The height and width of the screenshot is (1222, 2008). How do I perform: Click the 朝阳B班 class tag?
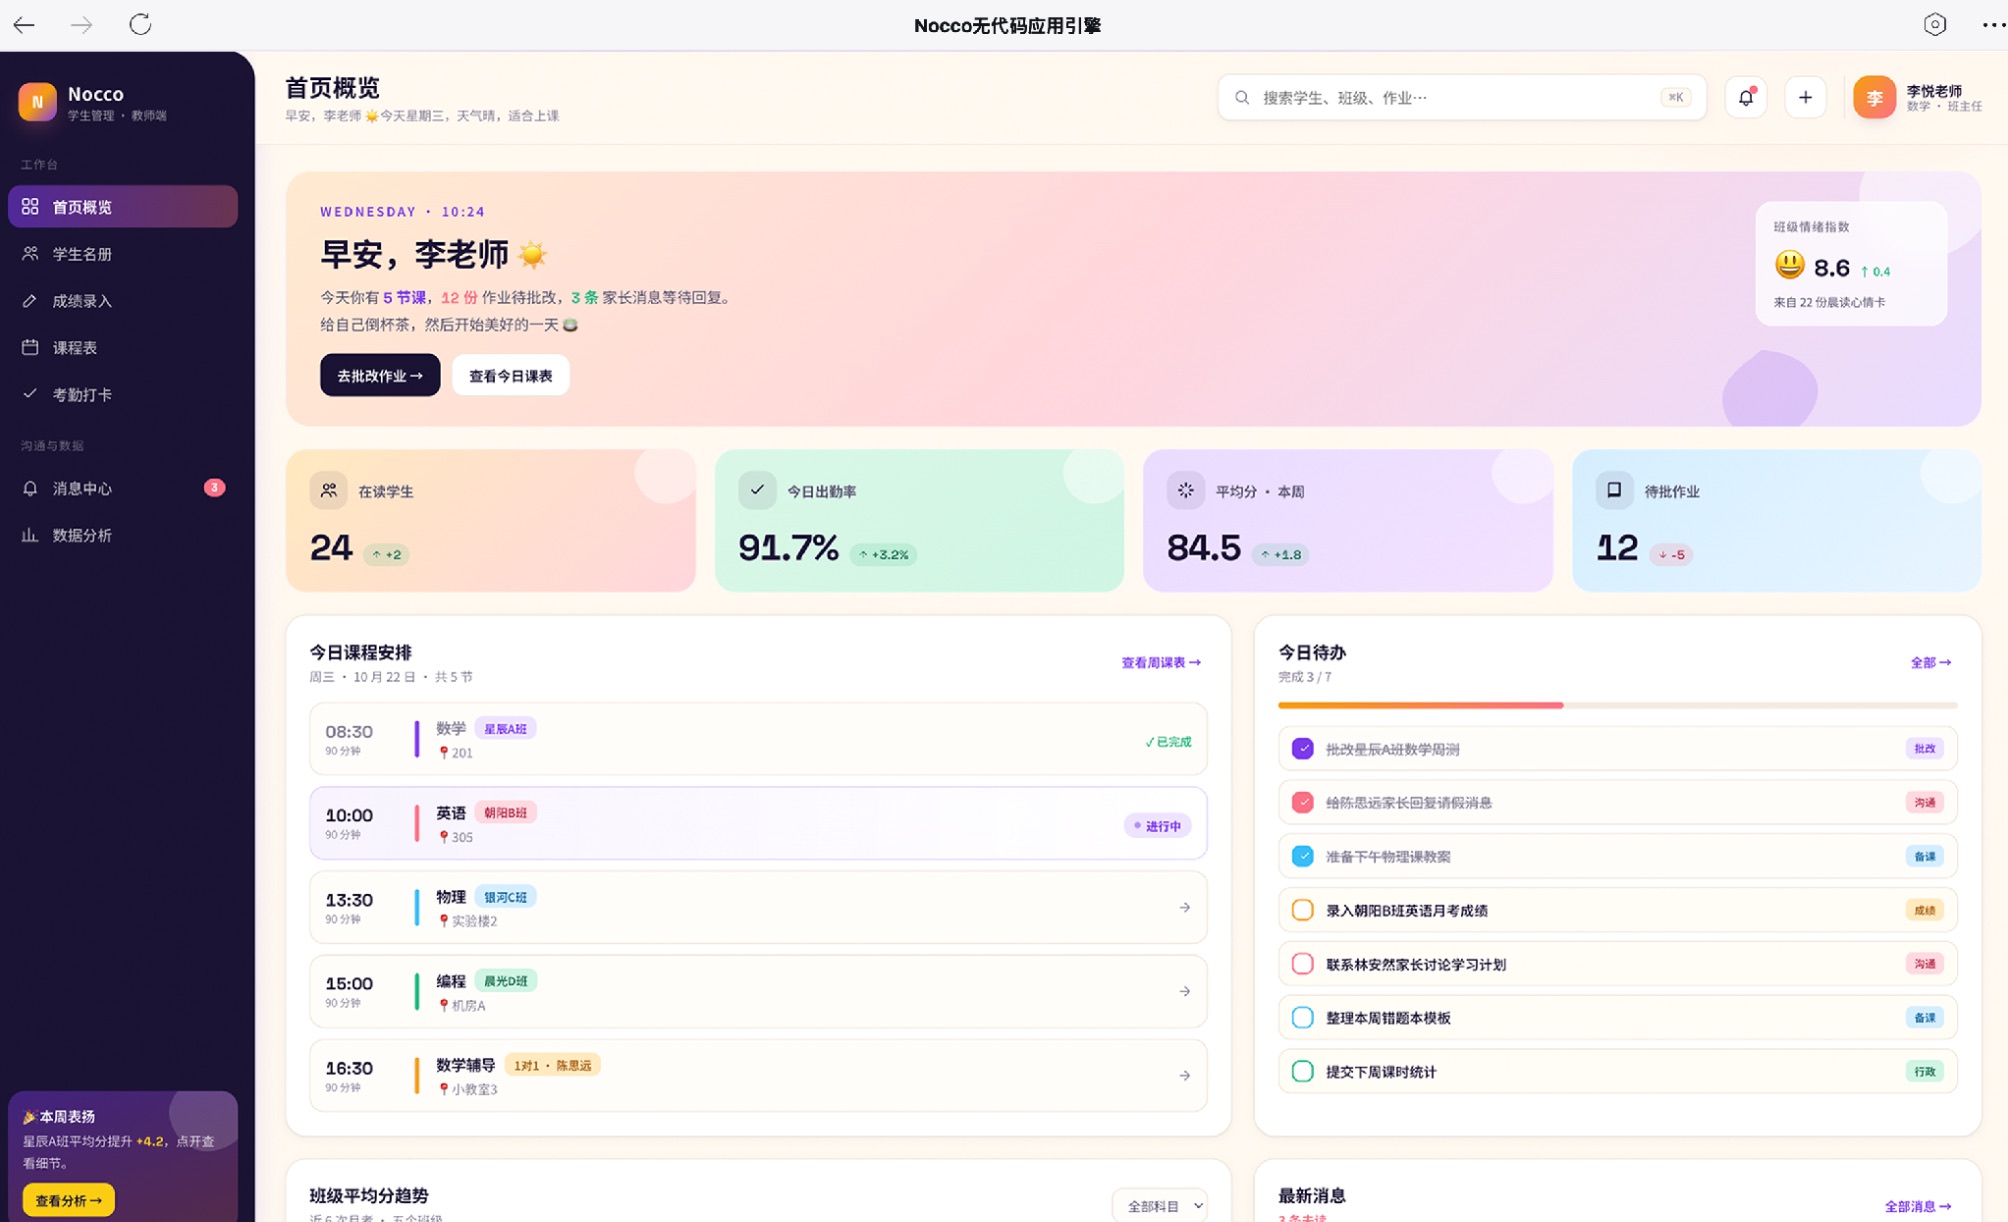505,813
